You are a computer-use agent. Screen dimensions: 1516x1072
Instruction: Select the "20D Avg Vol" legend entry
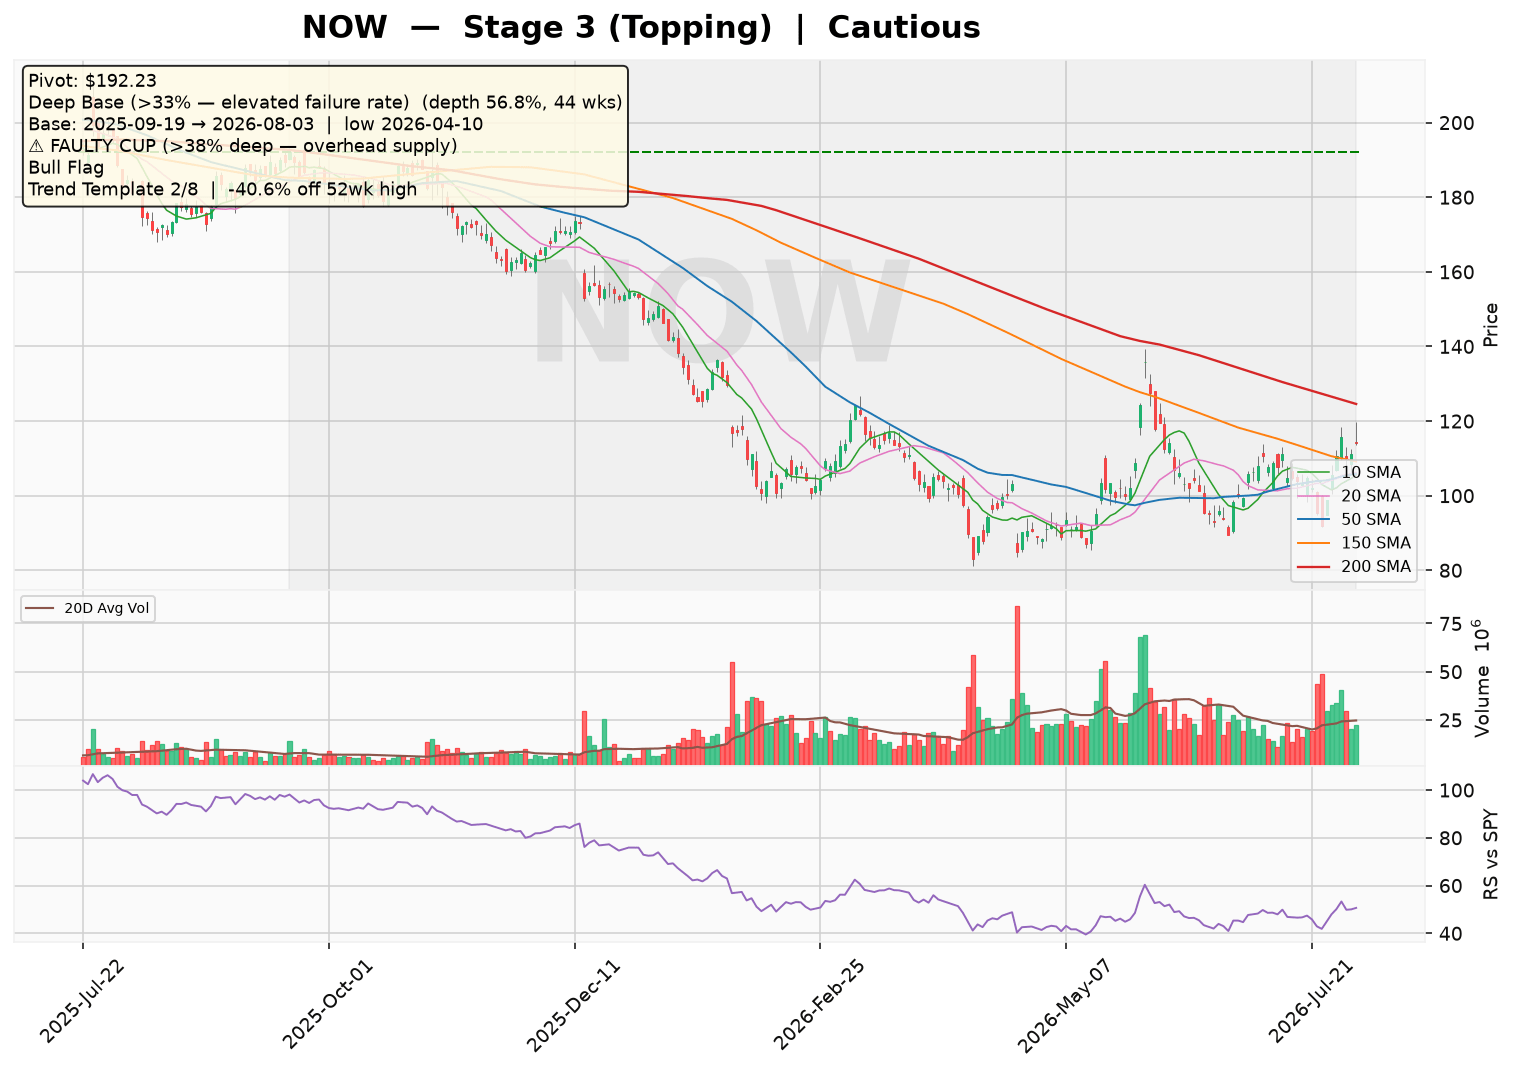tap(88, 607)
